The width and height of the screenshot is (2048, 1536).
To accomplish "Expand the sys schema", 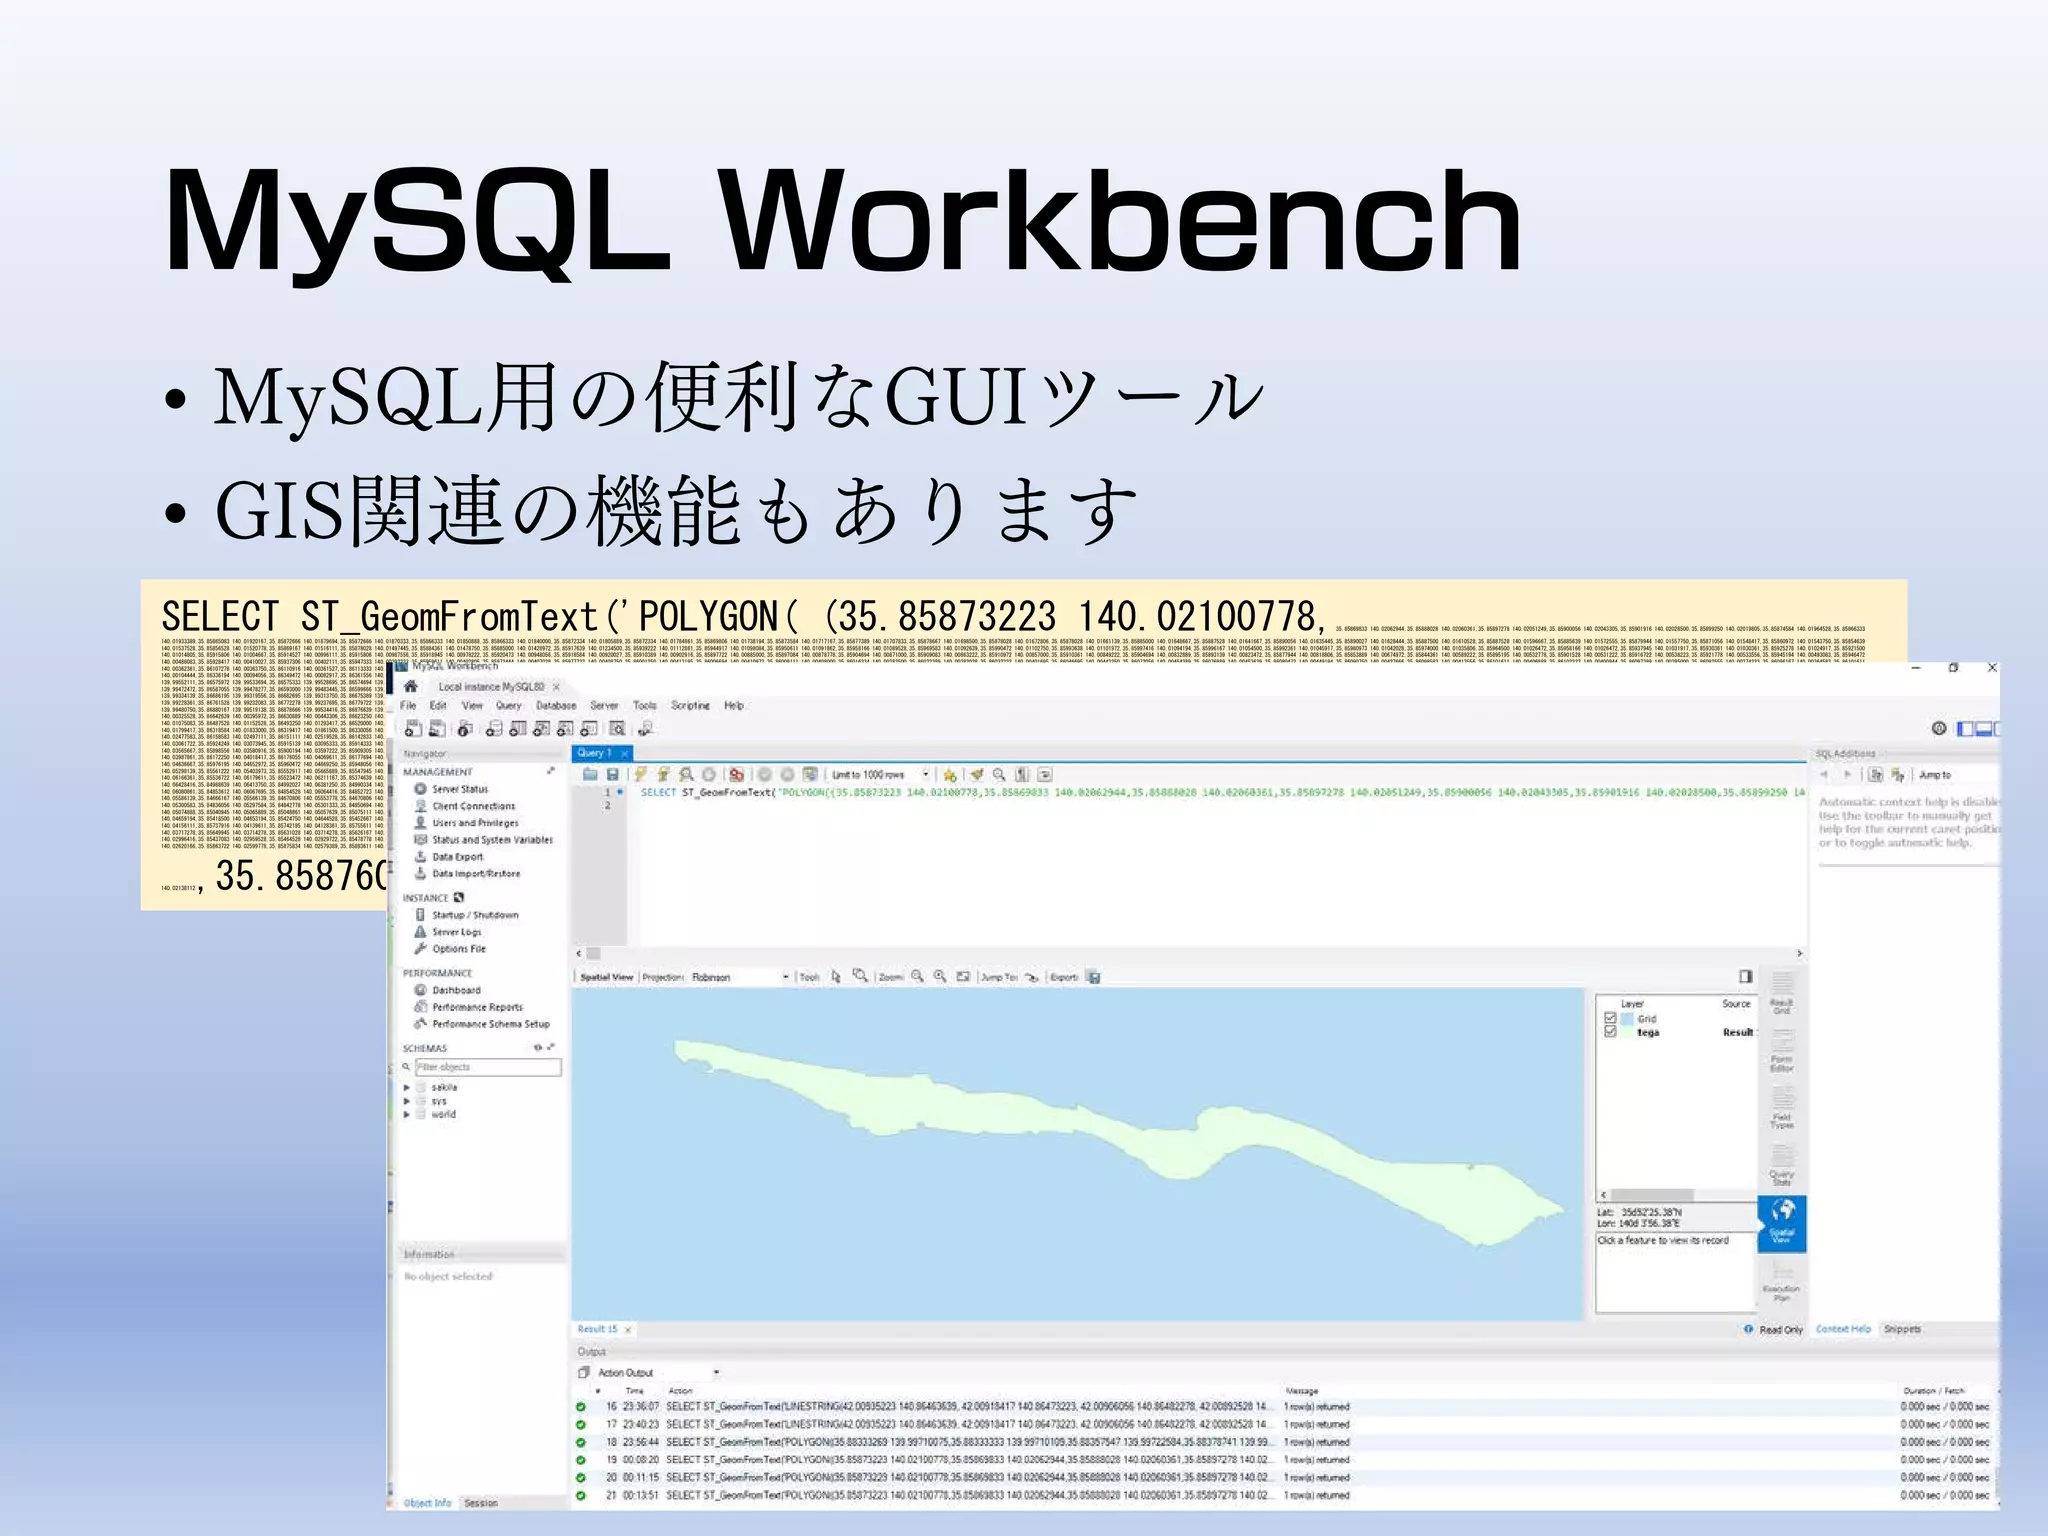I will [407, 1100].
